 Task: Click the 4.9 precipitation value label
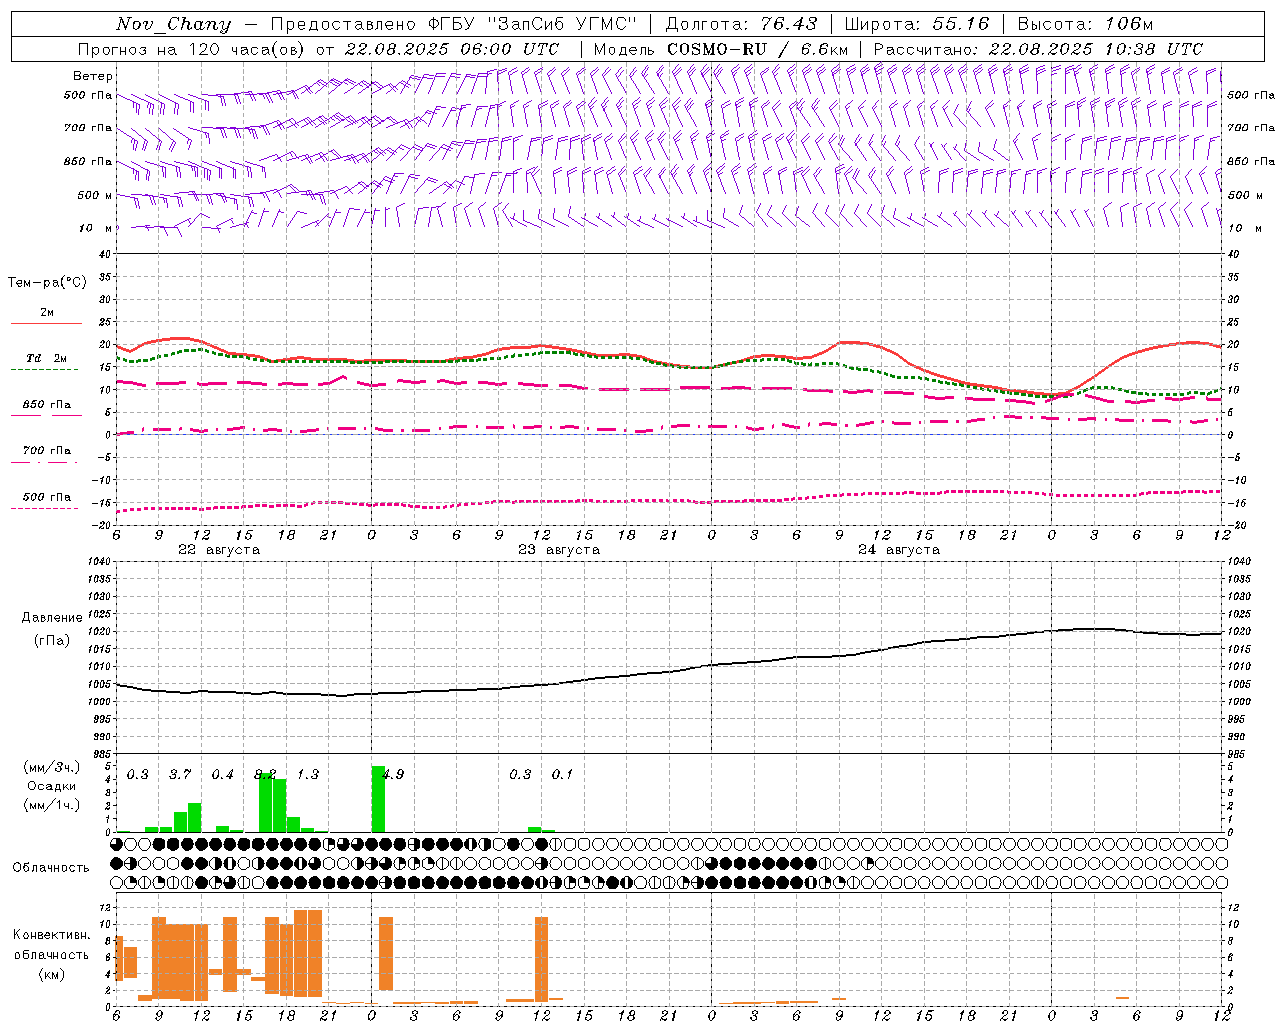coord(393,774)
